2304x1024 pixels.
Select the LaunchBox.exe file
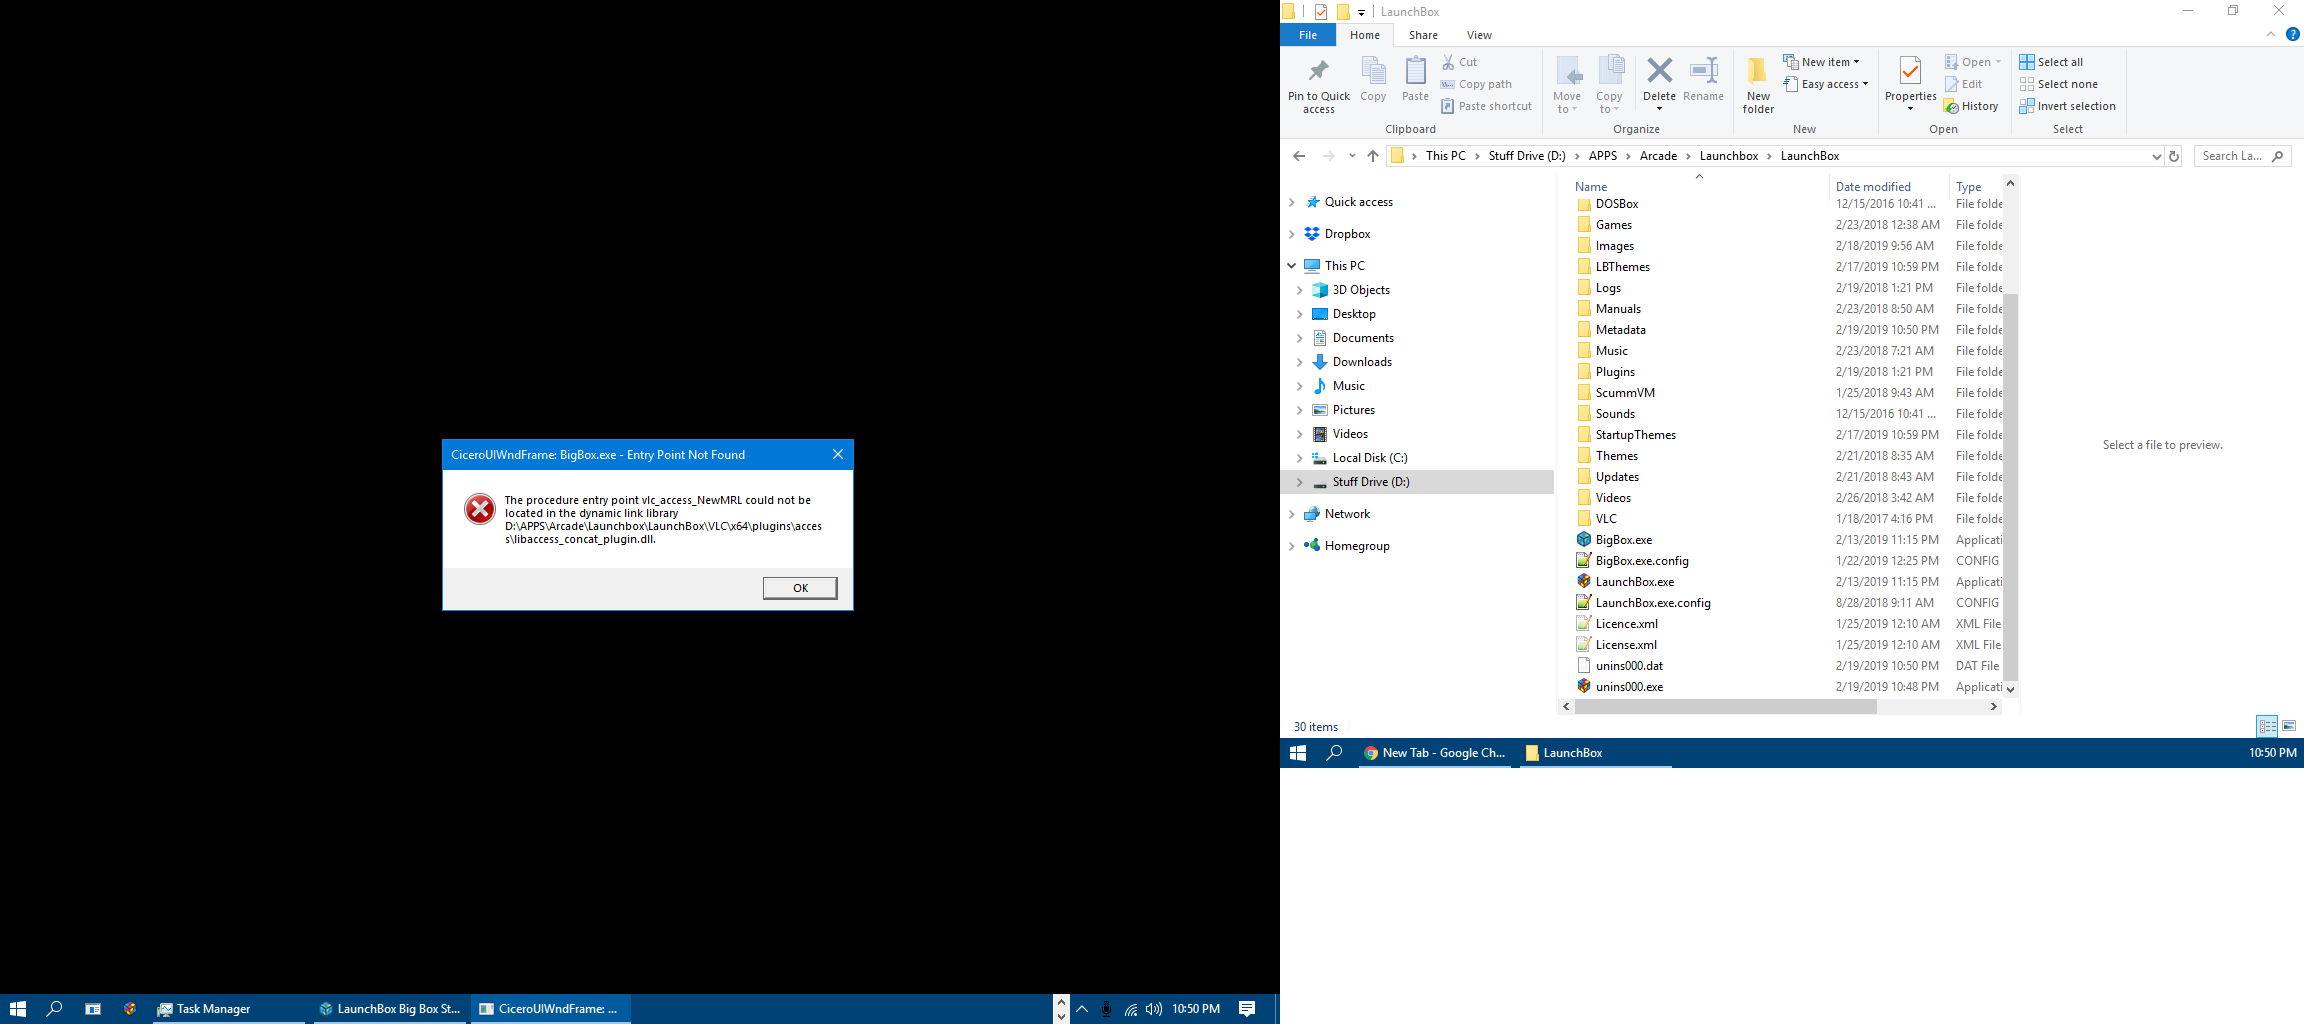point(1634,582)
